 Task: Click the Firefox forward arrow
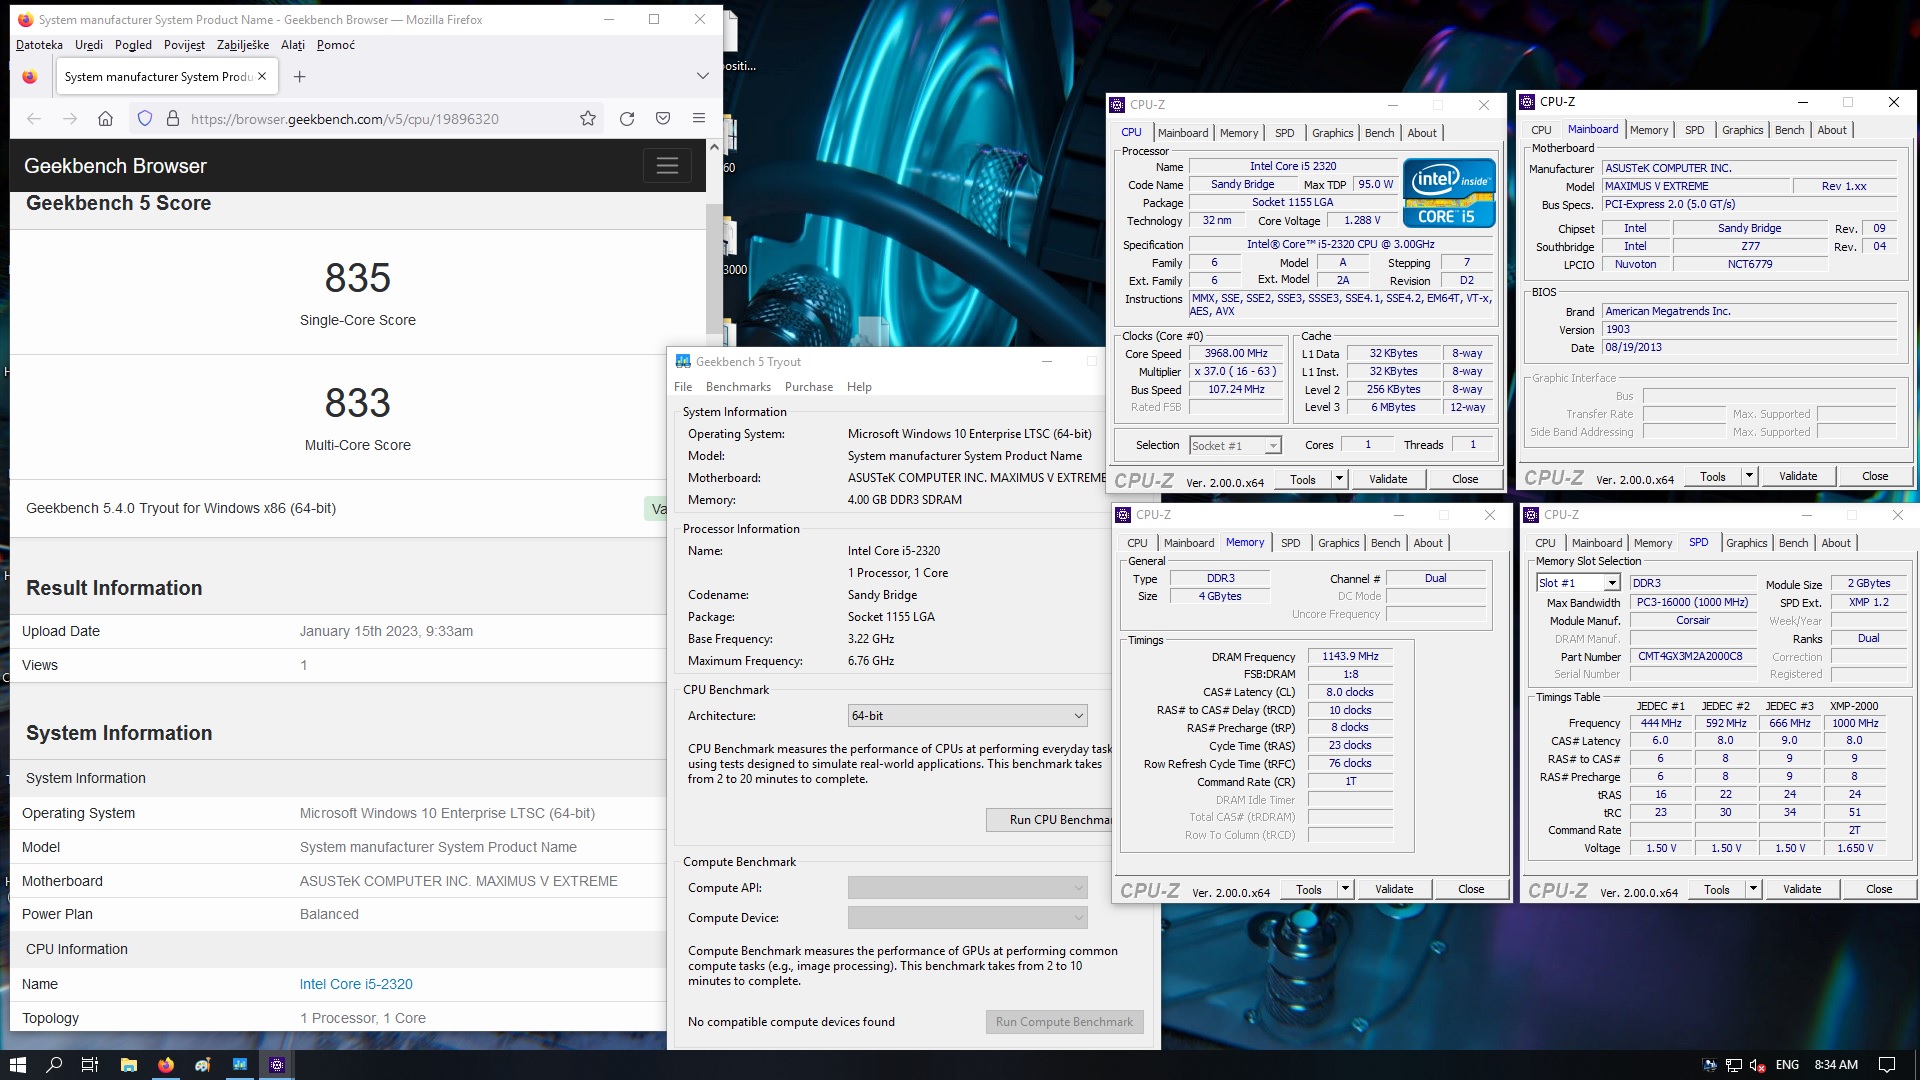tap(70, 119)
